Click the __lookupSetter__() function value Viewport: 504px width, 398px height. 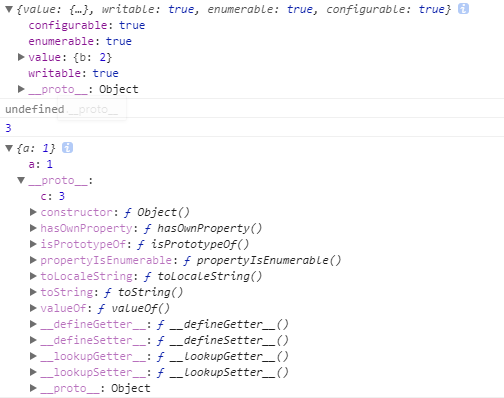pos(229,372)
